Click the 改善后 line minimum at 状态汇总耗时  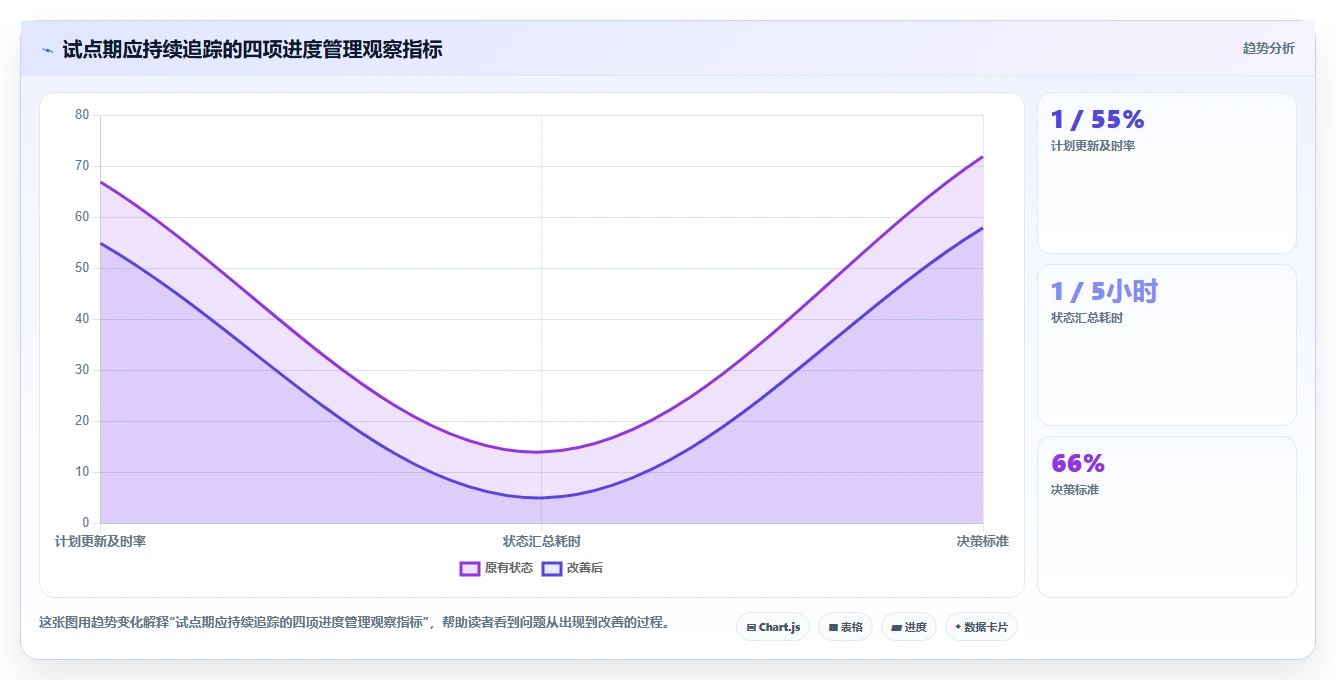(x=541, y=498)
